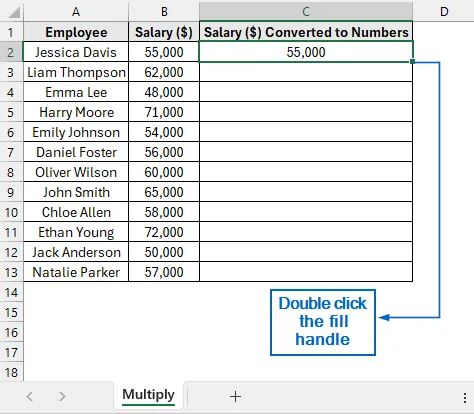The height and width of the screenshot is (414, 474).
Task: Select the Jack Anderson cell
Action: [x=76, y=252]
